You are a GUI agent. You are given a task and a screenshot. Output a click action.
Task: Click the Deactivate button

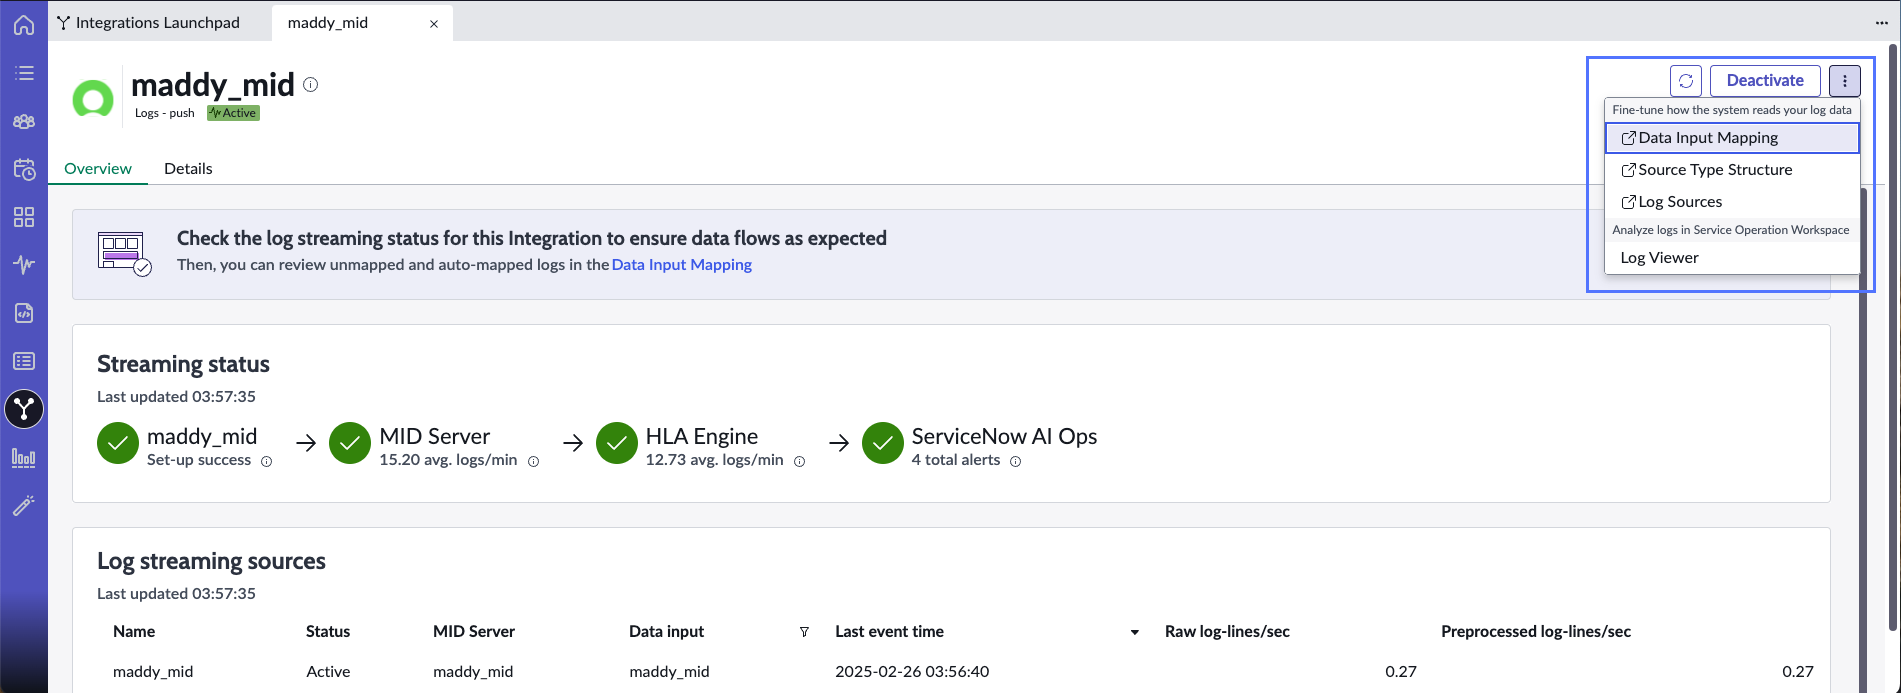click(1765, 81)
